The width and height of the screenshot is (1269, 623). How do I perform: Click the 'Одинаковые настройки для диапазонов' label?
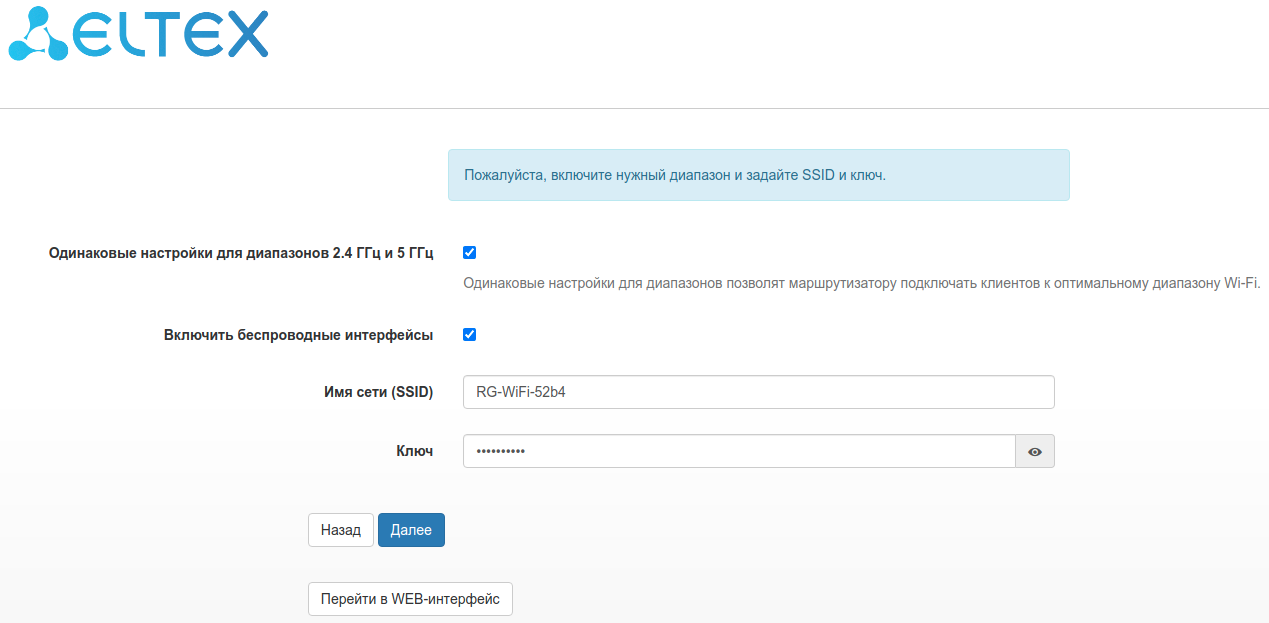tap(241, 254)
